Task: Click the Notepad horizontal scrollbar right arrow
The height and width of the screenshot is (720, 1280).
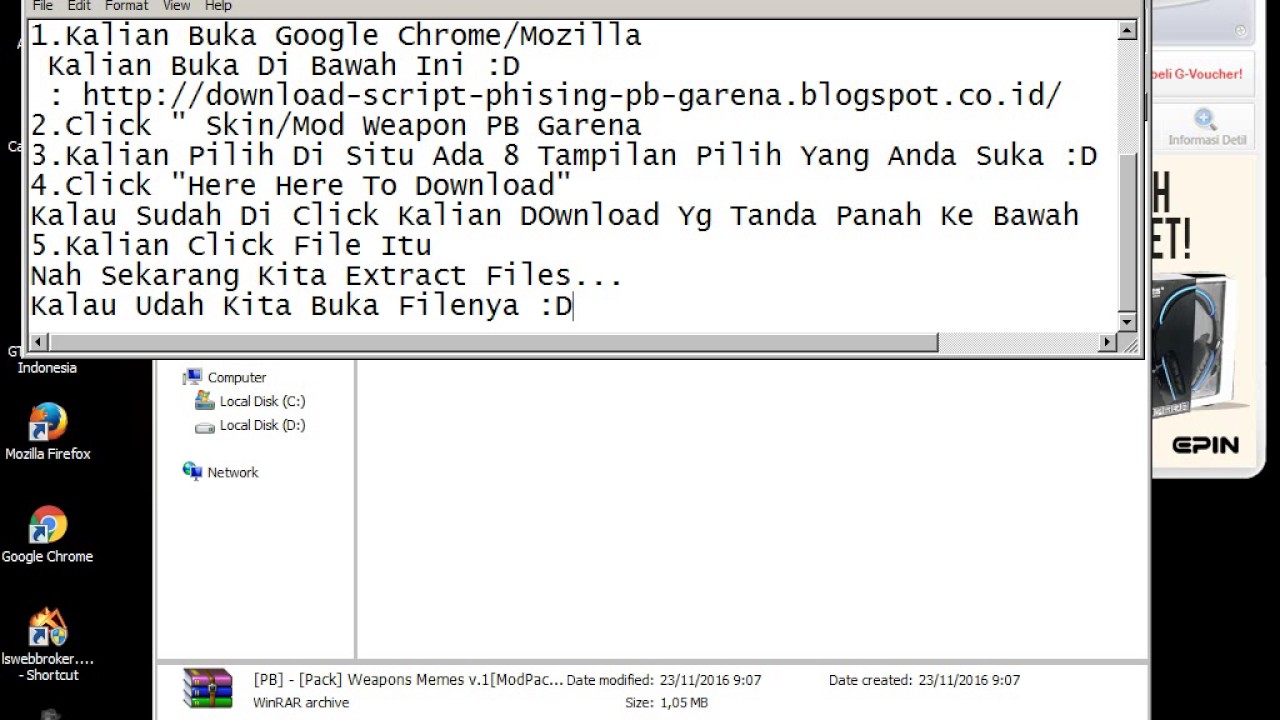Action: (1108, 342)
